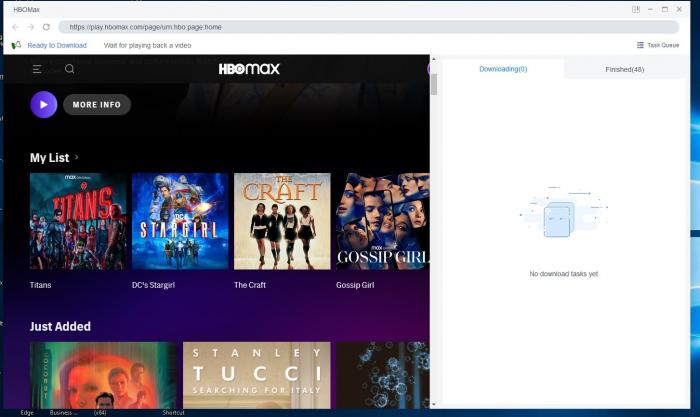Open first Just Added orange poster thumbnail
This screenshot has width=700, height=417.
coord(104,375)
